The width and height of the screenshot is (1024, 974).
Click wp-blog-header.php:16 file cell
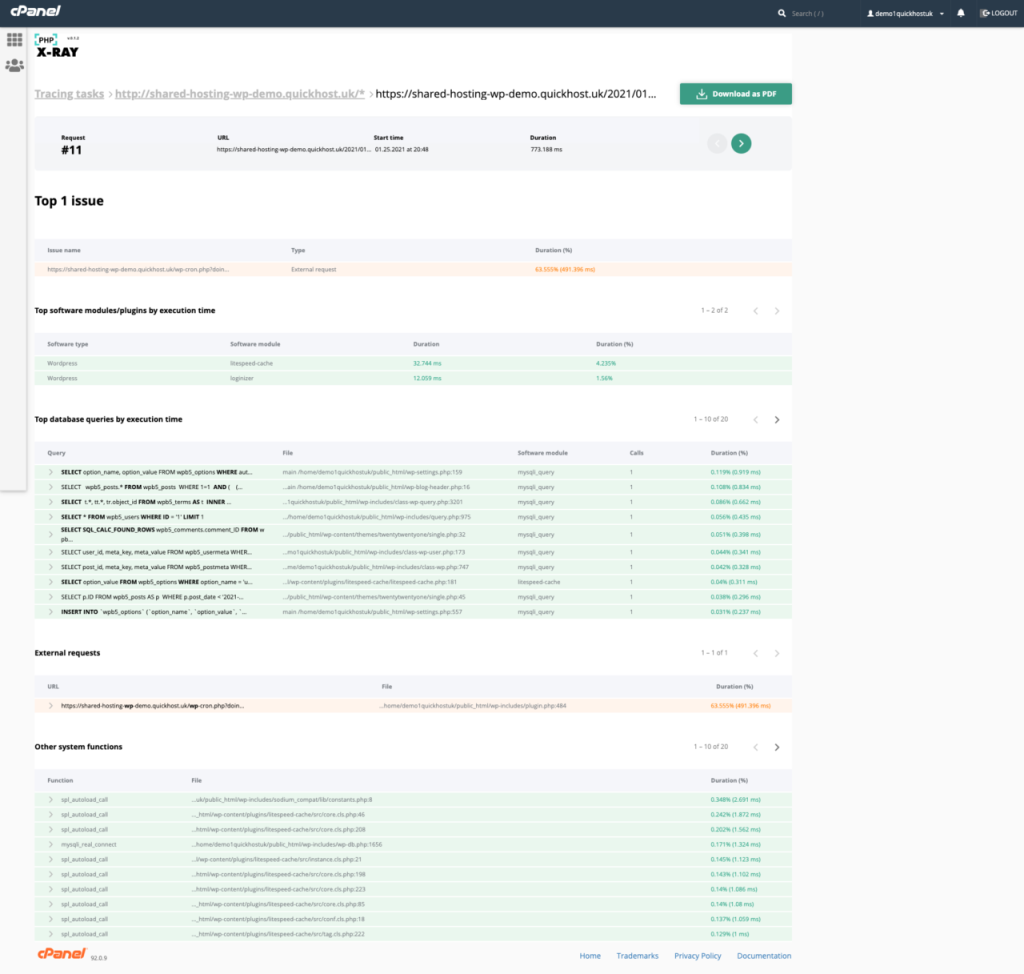tap(376, 487)
